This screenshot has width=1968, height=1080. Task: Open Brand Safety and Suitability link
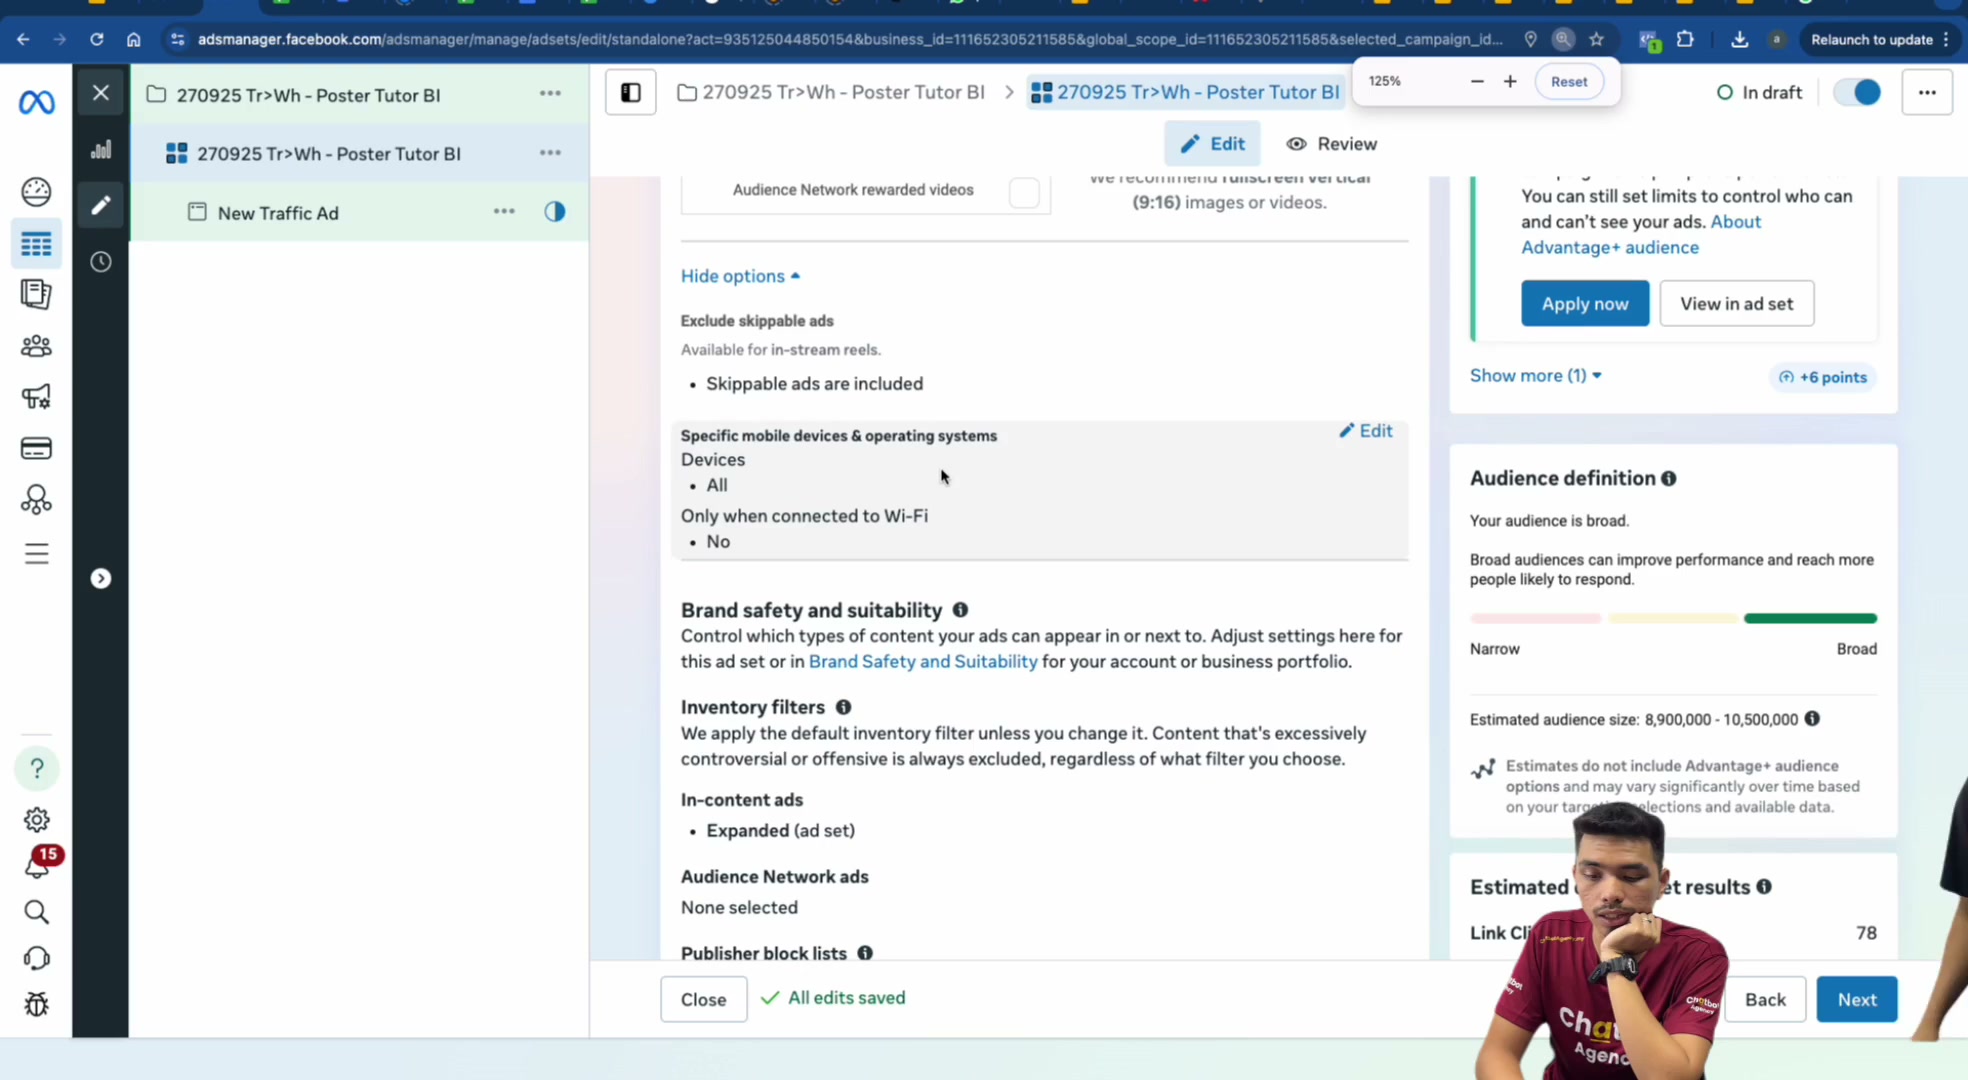pyautogui.click(x=923, y=662)
